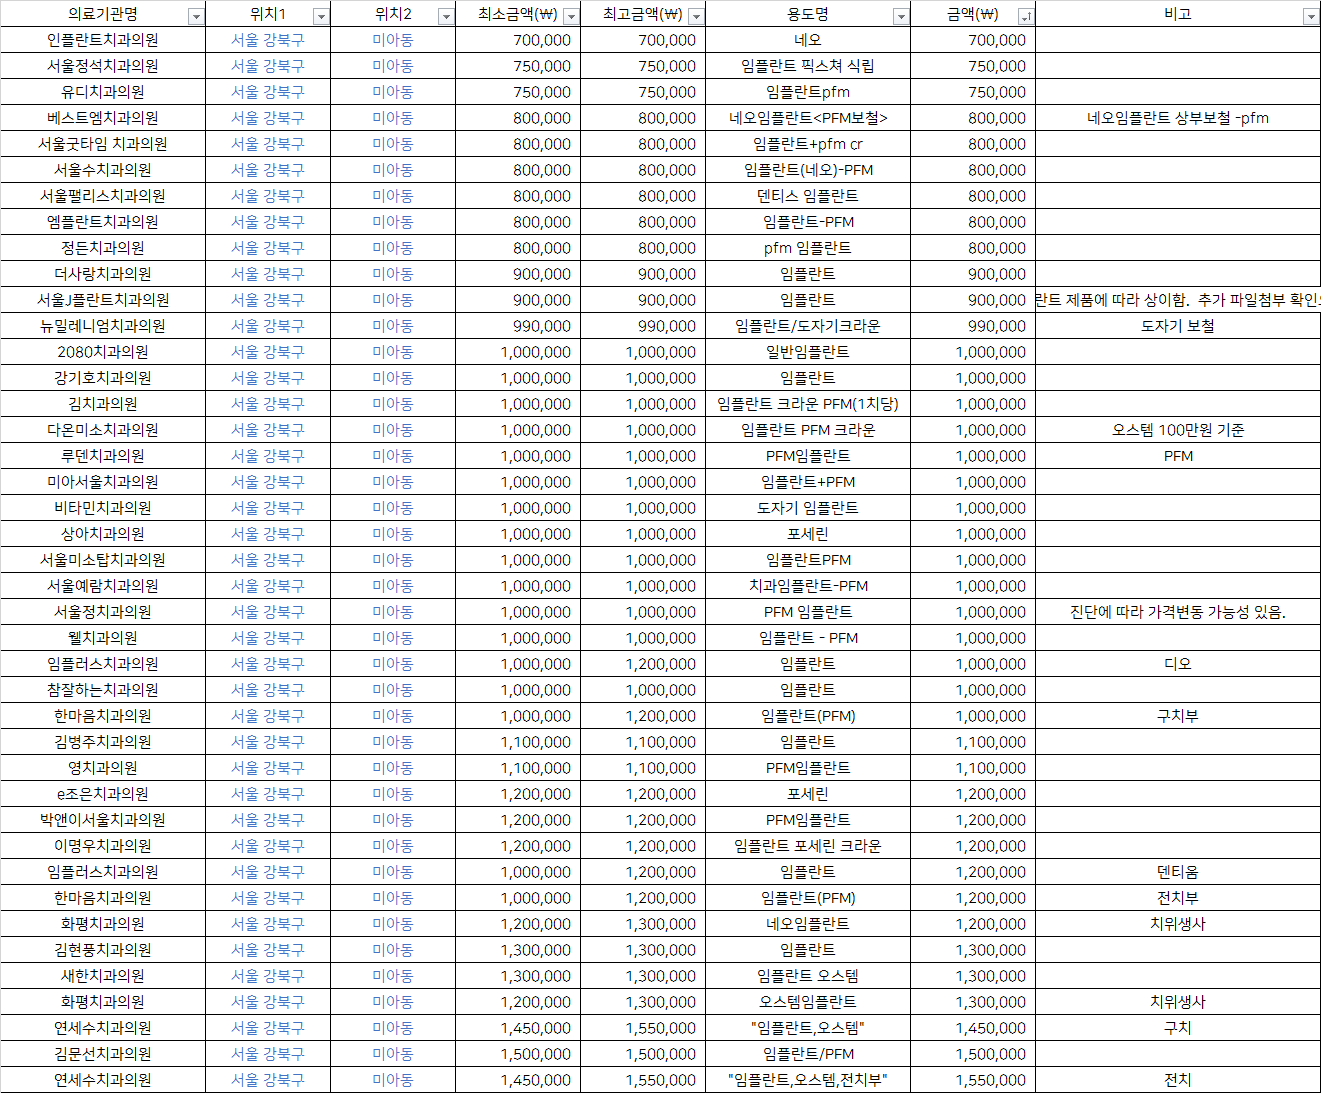Screen dimensions: 1321x1093
Task: Select the 참잘하는치과의원 cell
Action: tap(103, 690)
